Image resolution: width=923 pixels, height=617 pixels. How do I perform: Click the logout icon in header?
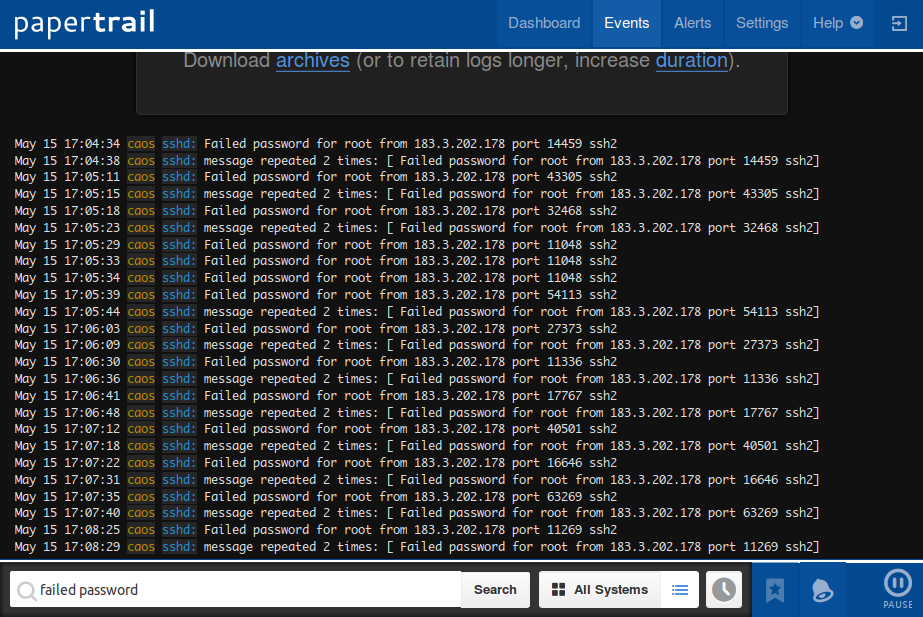(898, 23)
